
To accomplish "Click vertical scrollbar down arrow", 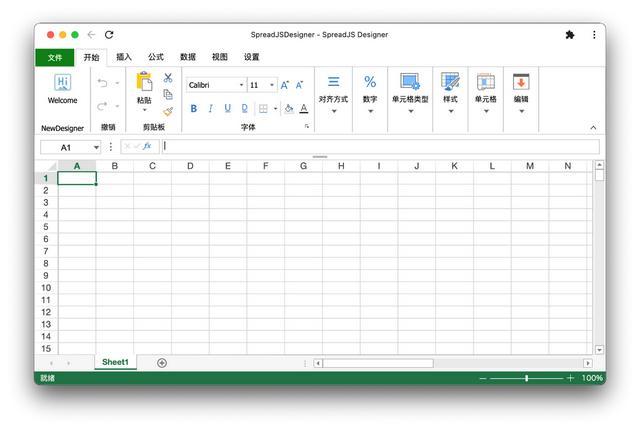I will 599,350.
